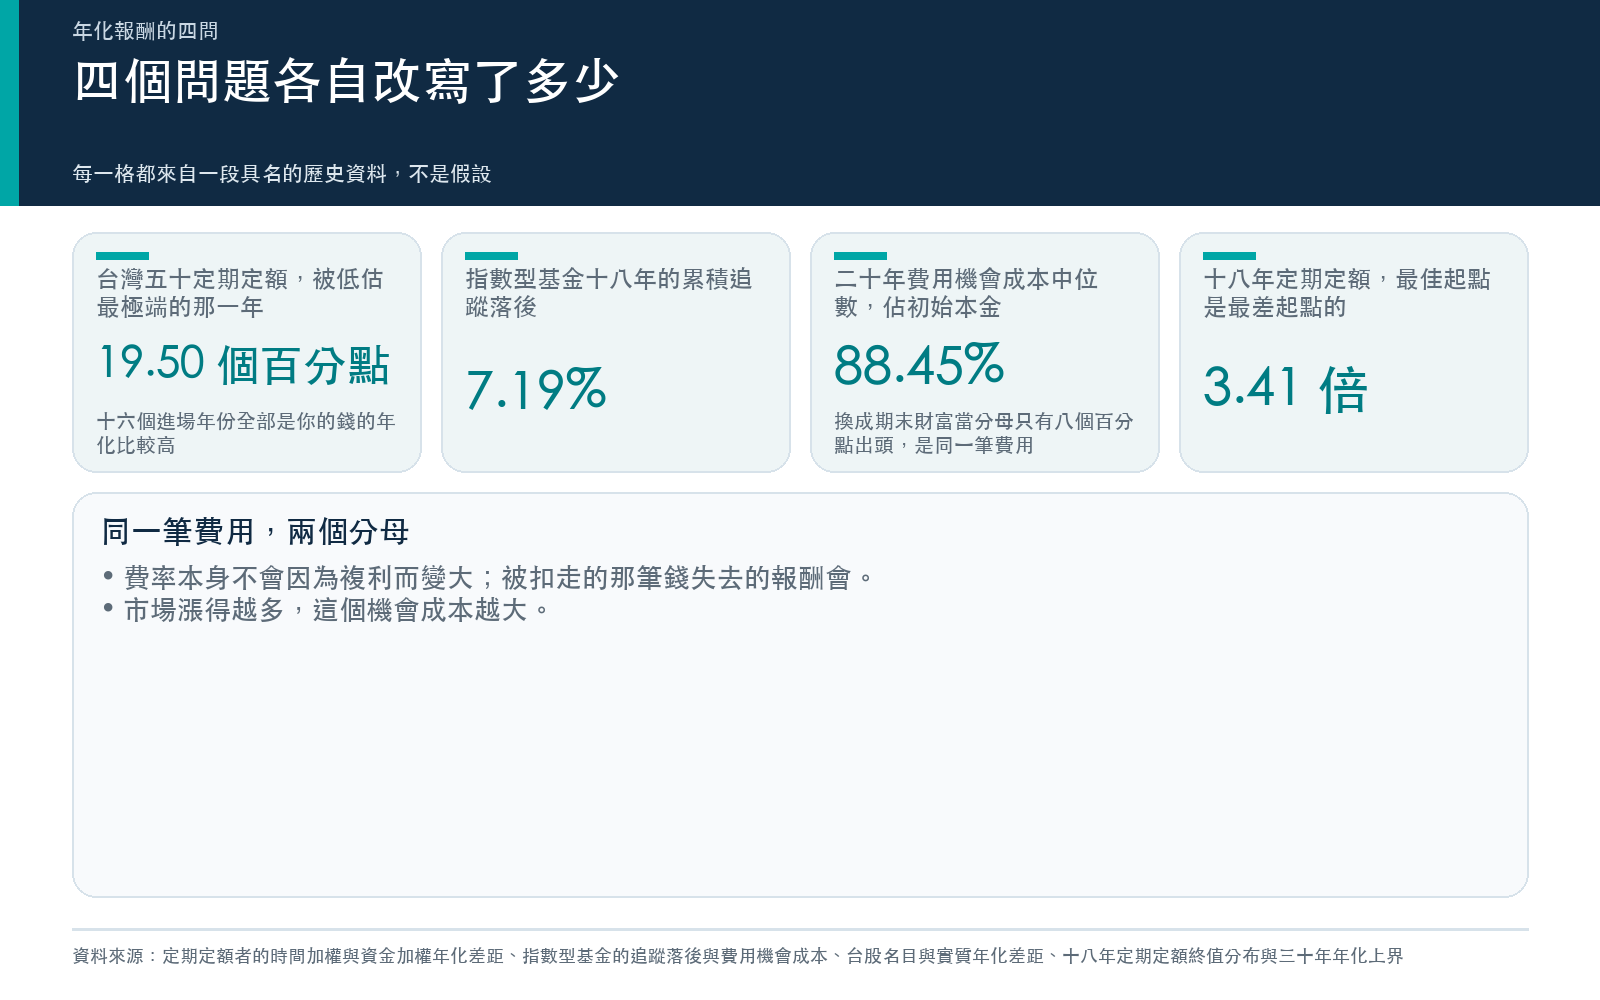
Task: Select the slide title 四個問題各自改寫了多少
Action: (x=346, y=82)
